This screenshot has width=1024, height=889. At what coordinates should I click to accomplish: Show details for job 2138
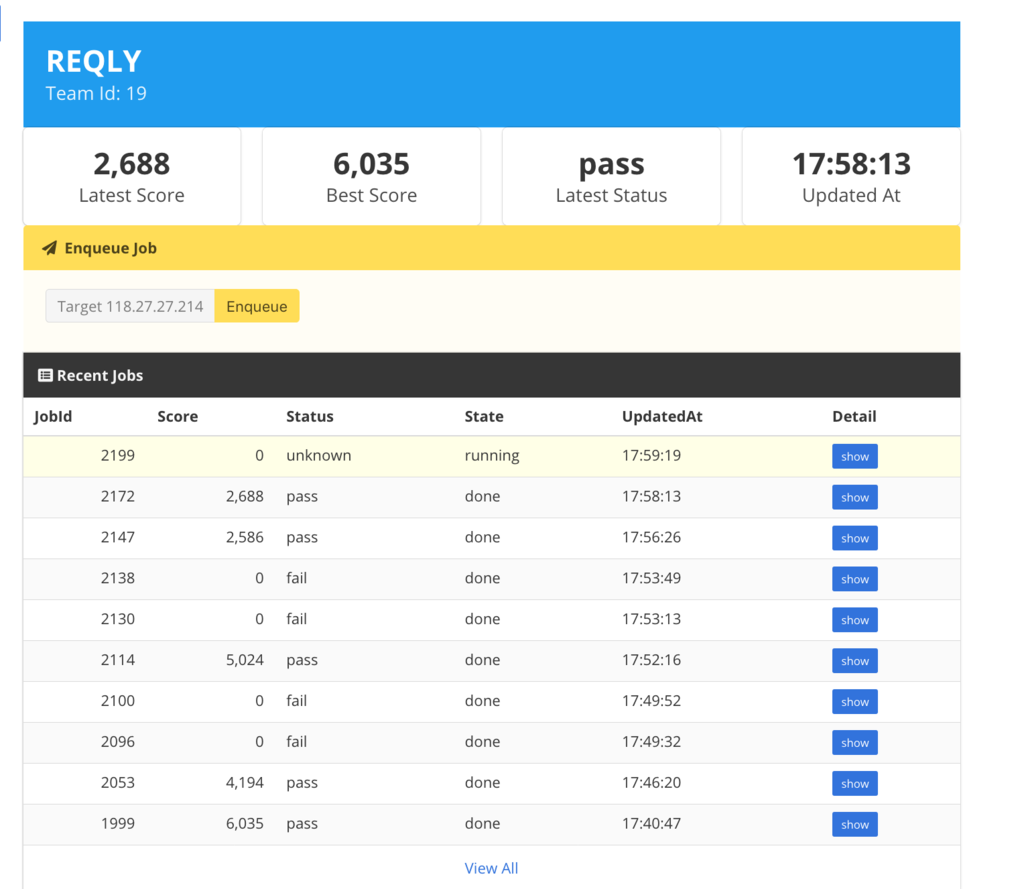(x=854, y=579)
